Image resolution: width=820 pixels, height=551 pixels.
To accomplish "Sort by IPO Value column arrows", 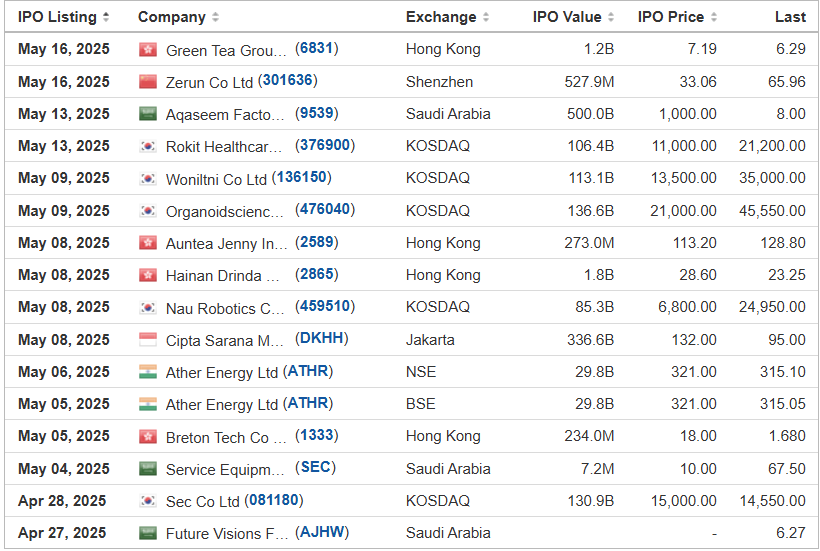I will 611,17.
